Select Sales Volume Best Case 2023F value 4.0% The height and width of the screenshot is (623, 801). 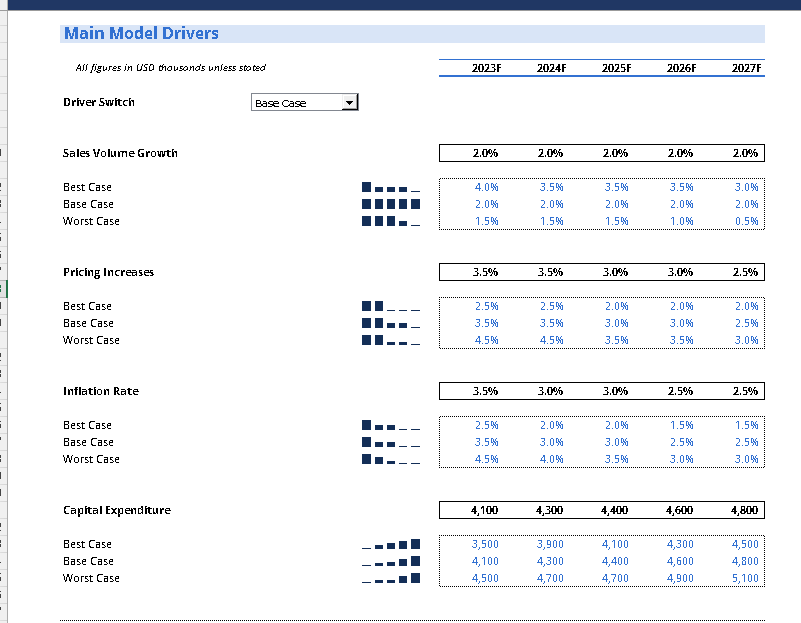[x=486, y=187]
